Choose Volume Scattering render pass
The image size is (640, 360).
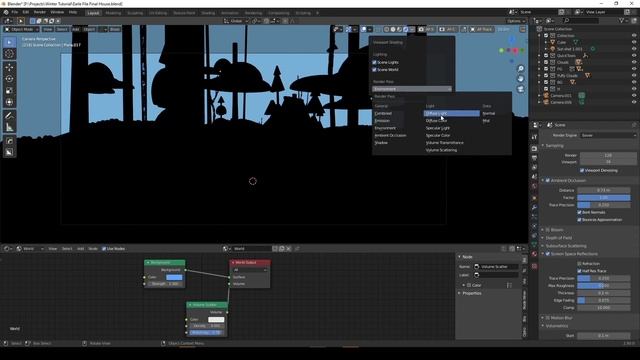[441, 150]
